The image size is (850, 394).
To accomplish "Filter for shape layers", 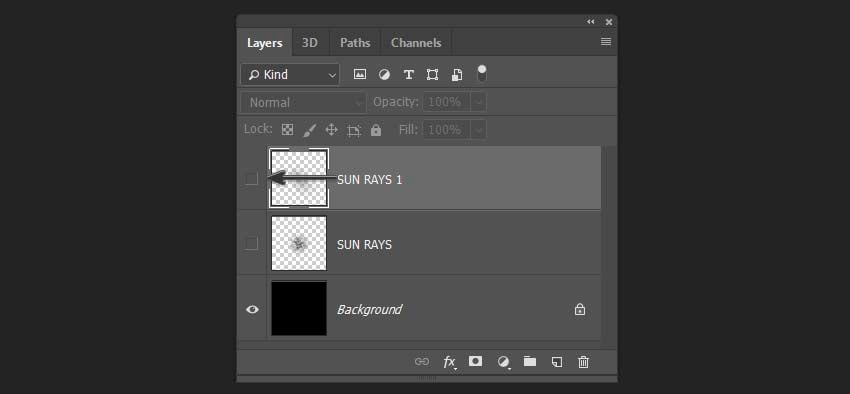I will [x=432, y=75].
